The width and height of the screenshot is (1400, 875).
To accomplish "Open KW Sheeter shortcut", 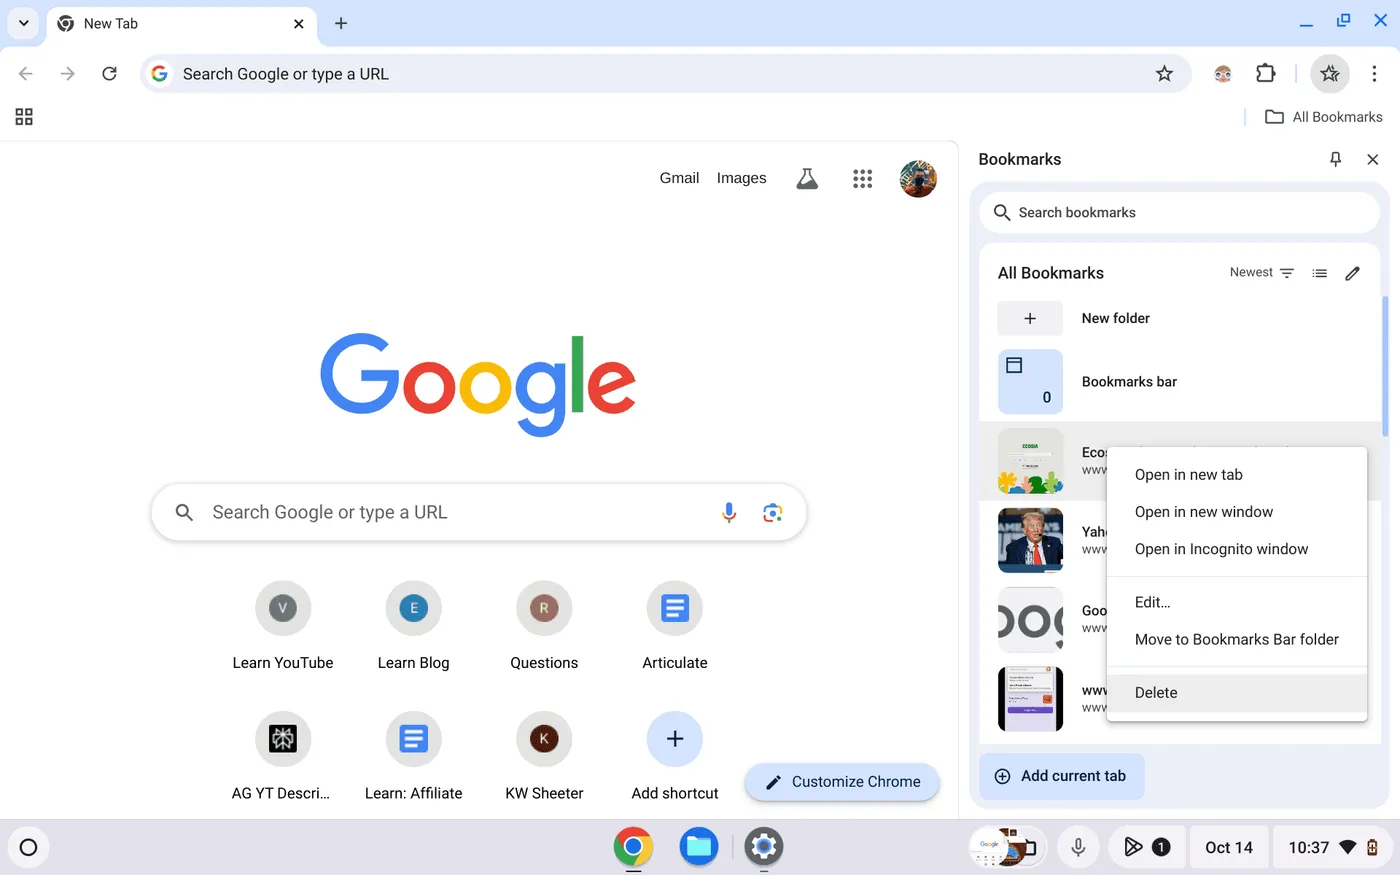I will [x=544, y=756].
